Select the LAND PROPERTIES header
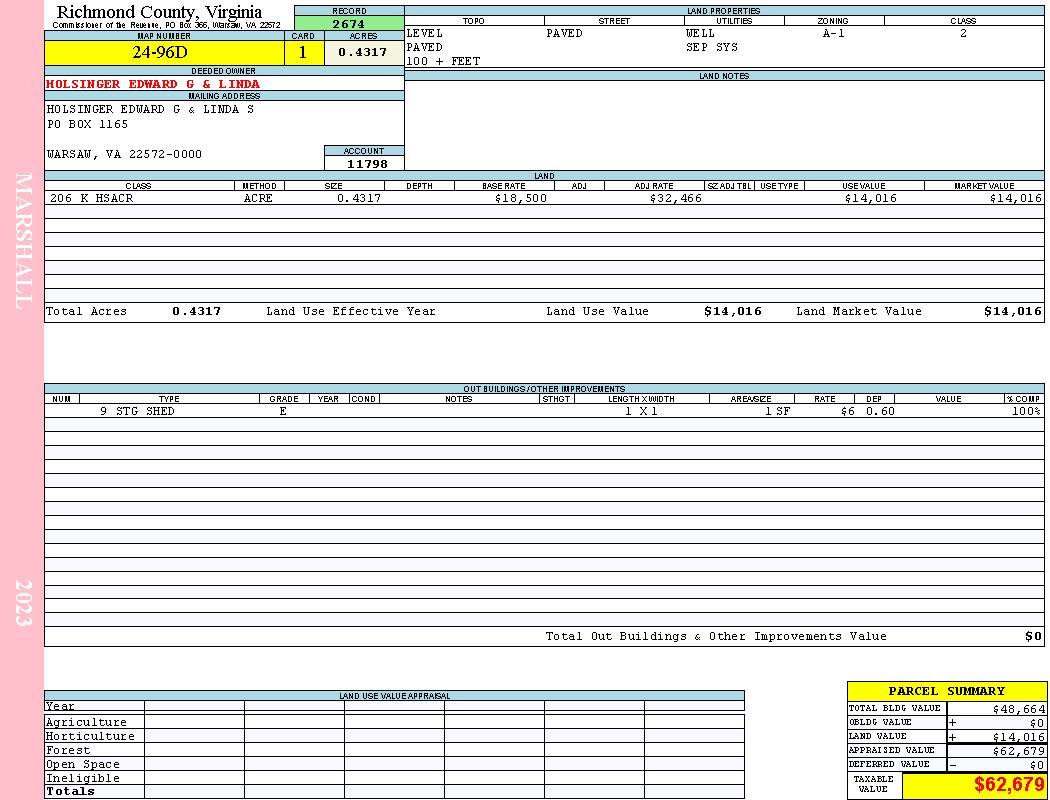 tap(723, 11)
